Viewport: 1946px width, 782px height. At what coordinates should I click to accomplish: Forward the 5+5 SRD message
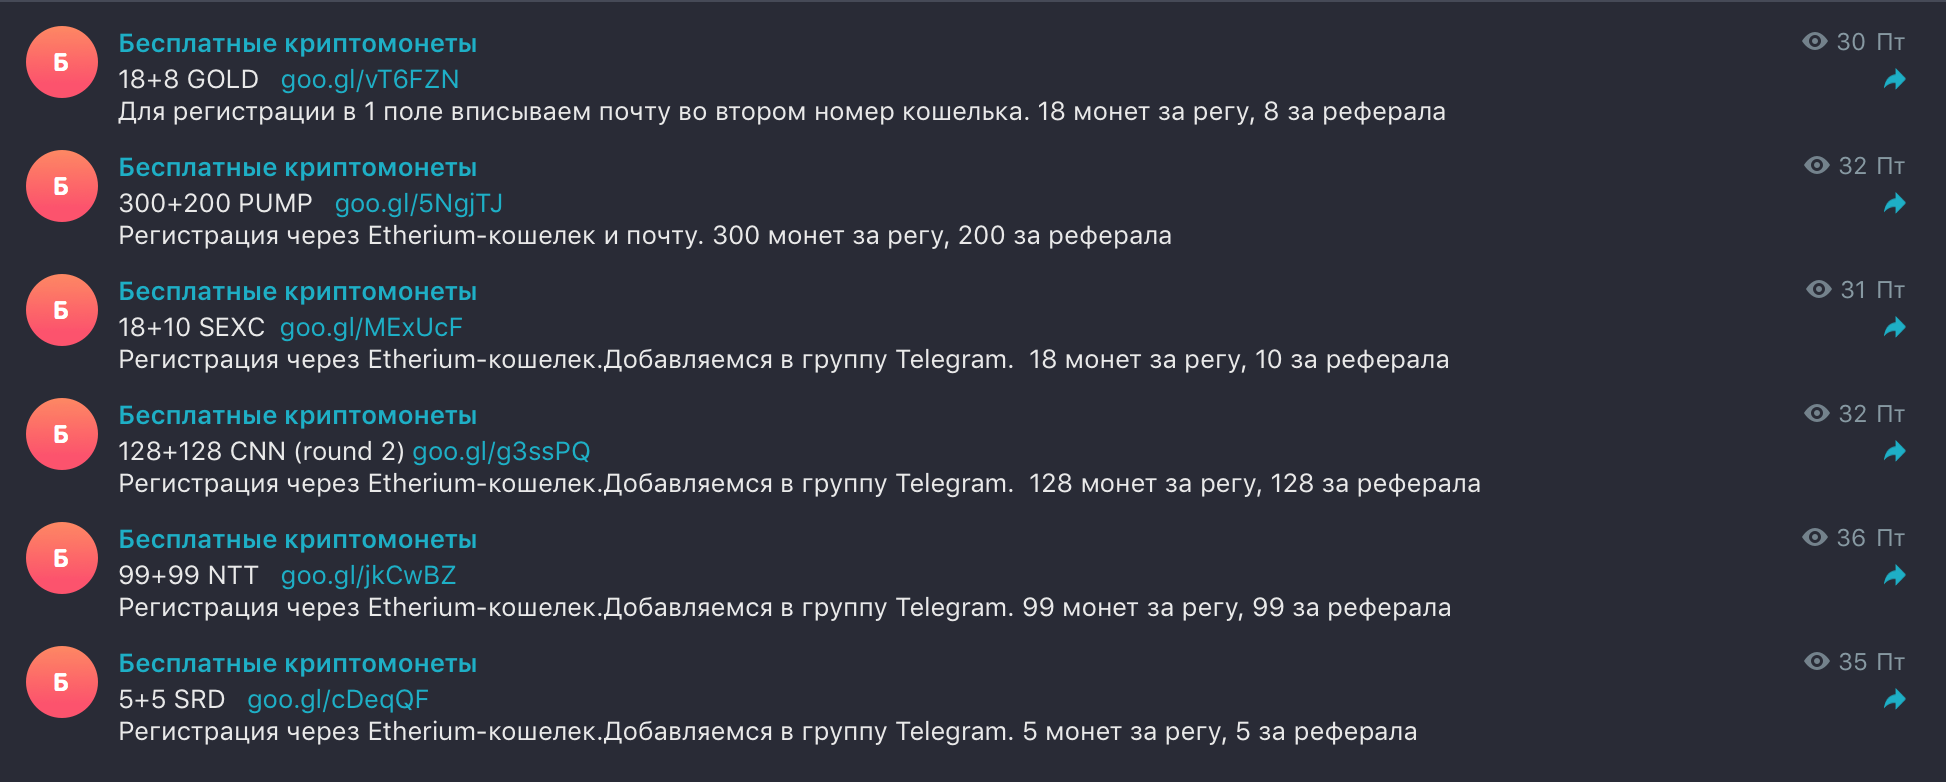1894,700
